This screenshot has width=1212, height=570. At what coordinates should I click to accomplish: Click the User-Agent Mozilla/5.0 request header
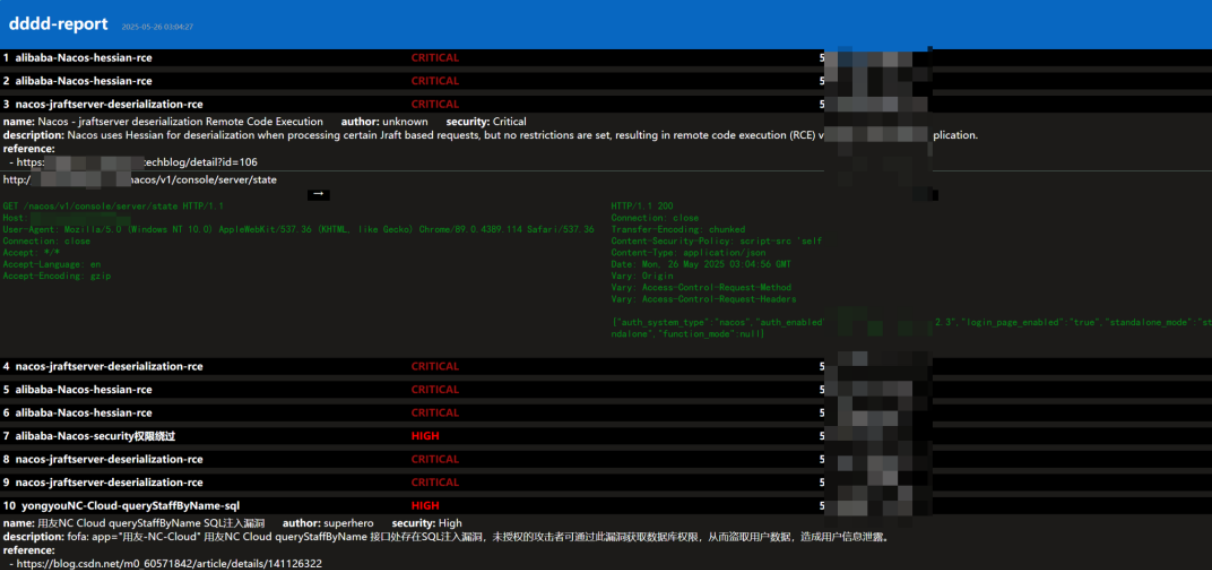point(298,229)
